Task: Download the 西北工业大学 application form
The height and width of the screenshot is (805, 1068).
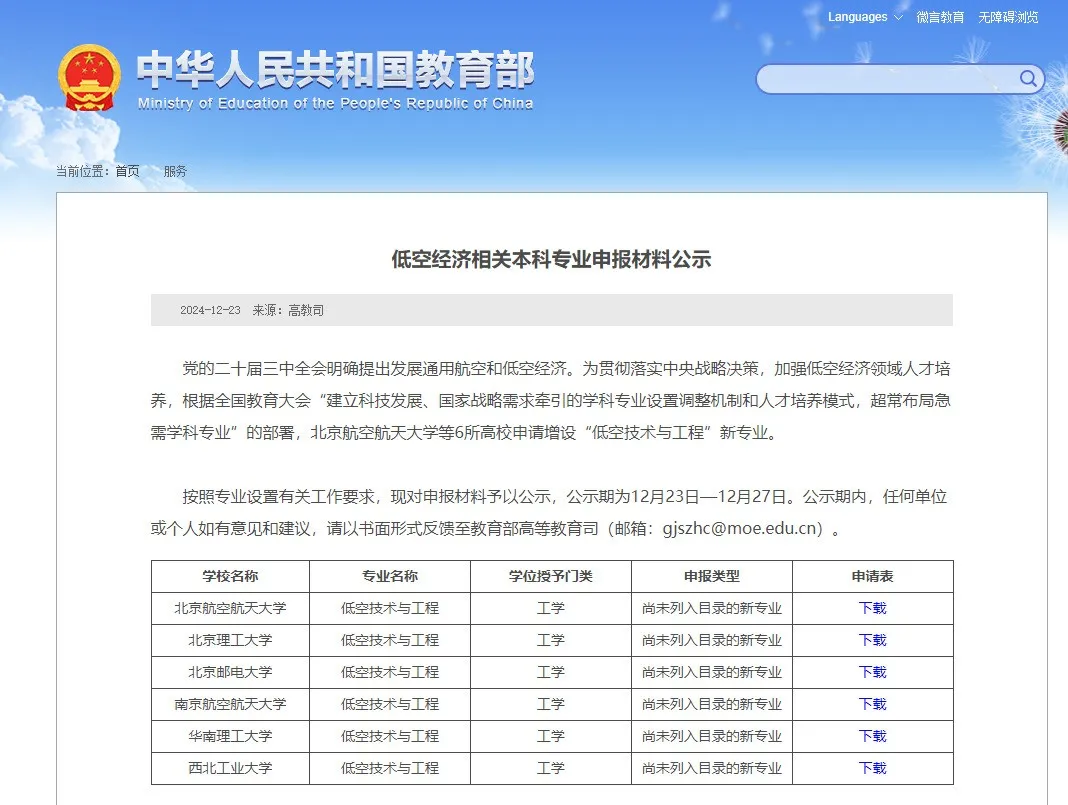Action: [x=872, y=768]
